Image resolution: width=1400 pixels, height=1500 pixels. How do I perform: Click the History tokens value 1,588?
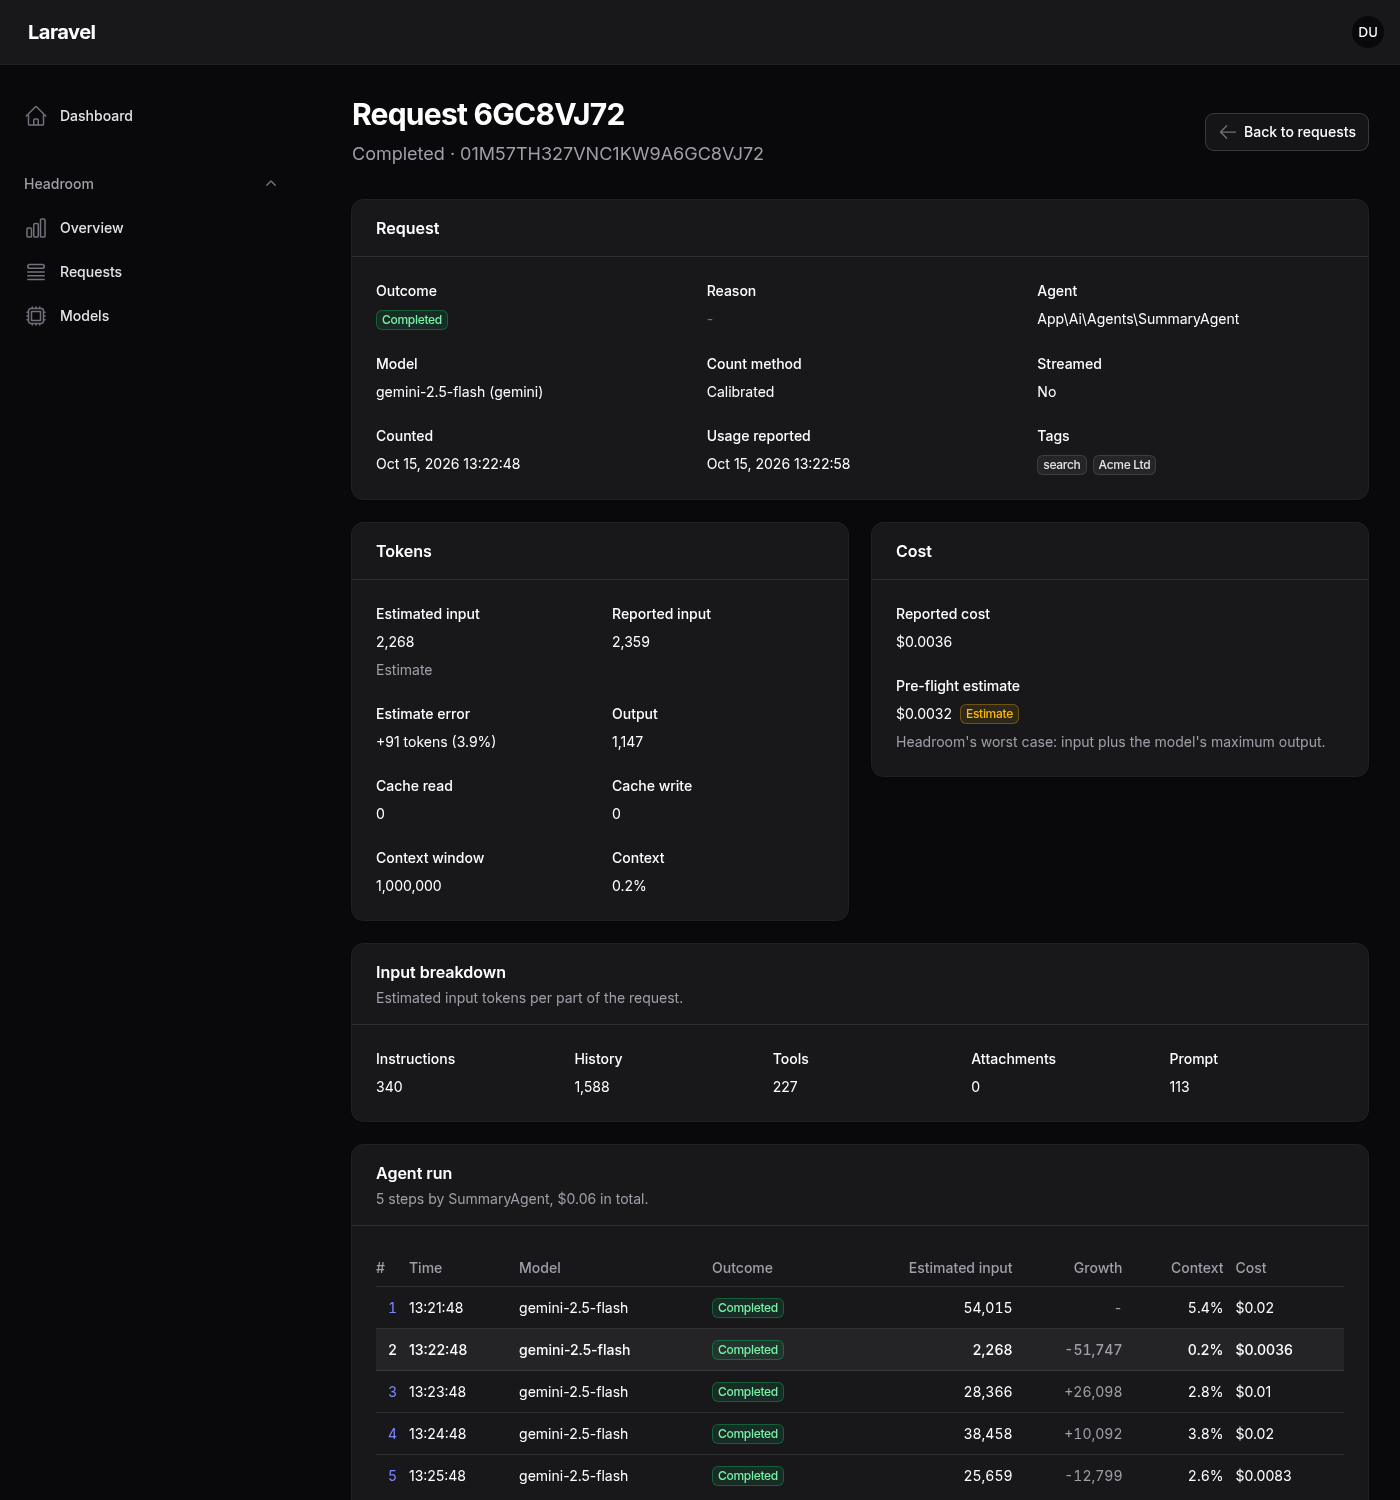(x=592, y=1087)
